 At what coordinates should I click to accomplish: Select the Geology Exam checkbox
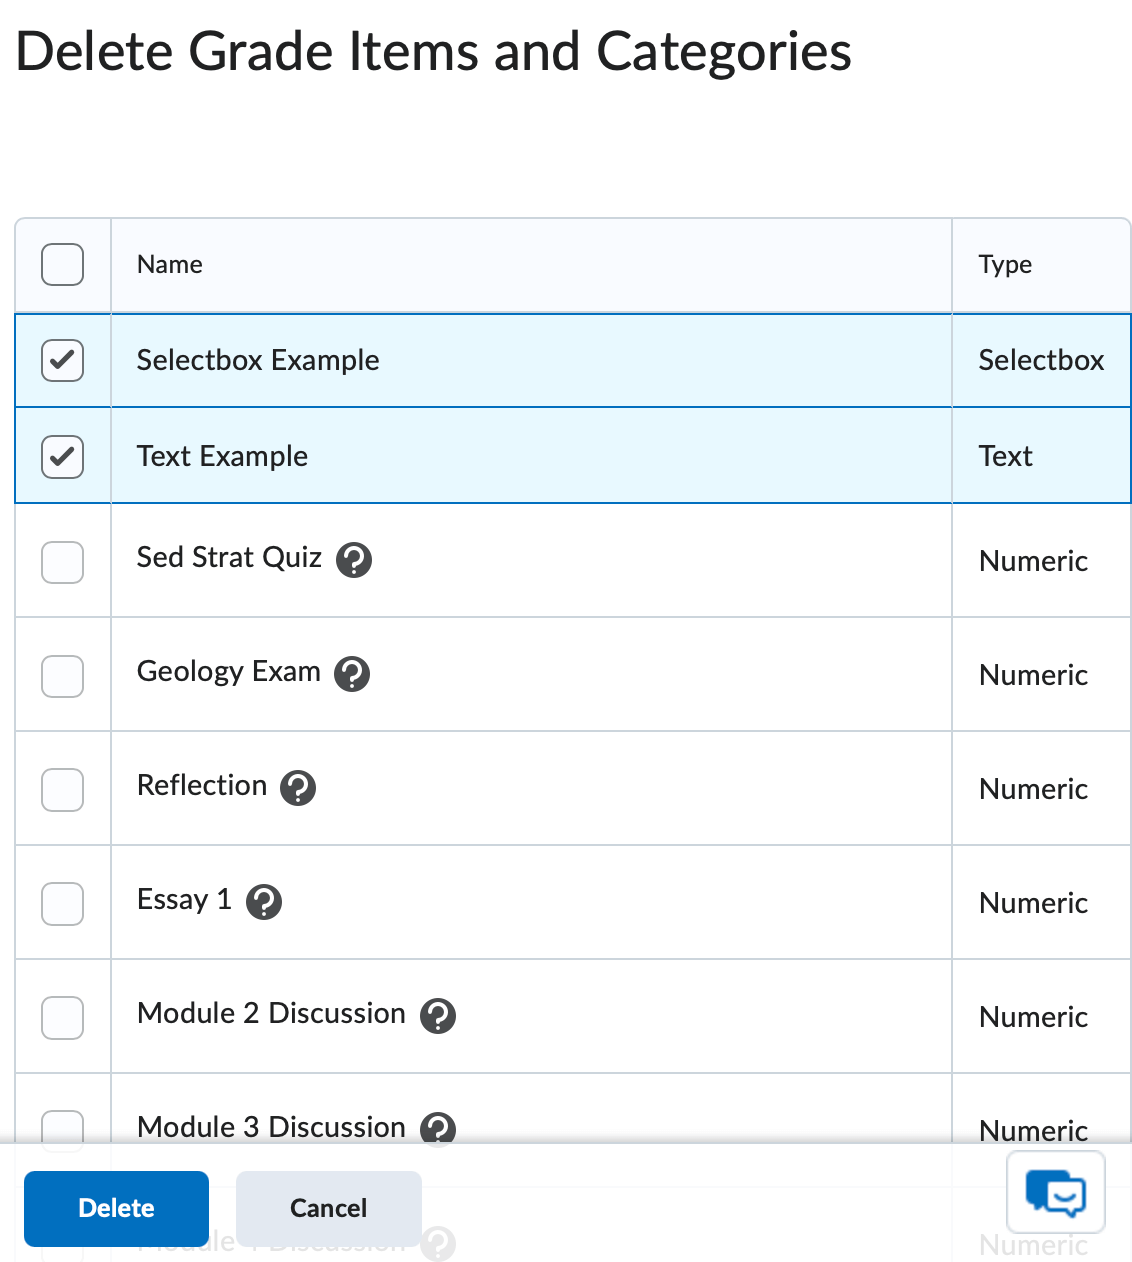62,676
